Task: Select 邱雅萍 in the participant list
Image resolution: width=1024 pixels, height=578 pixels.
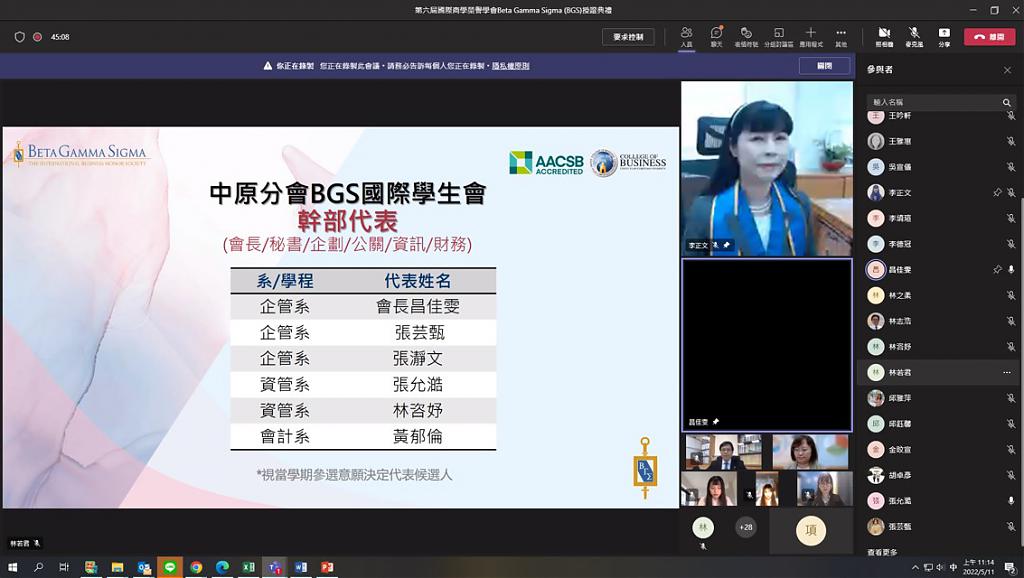Action: pos(937,398)
